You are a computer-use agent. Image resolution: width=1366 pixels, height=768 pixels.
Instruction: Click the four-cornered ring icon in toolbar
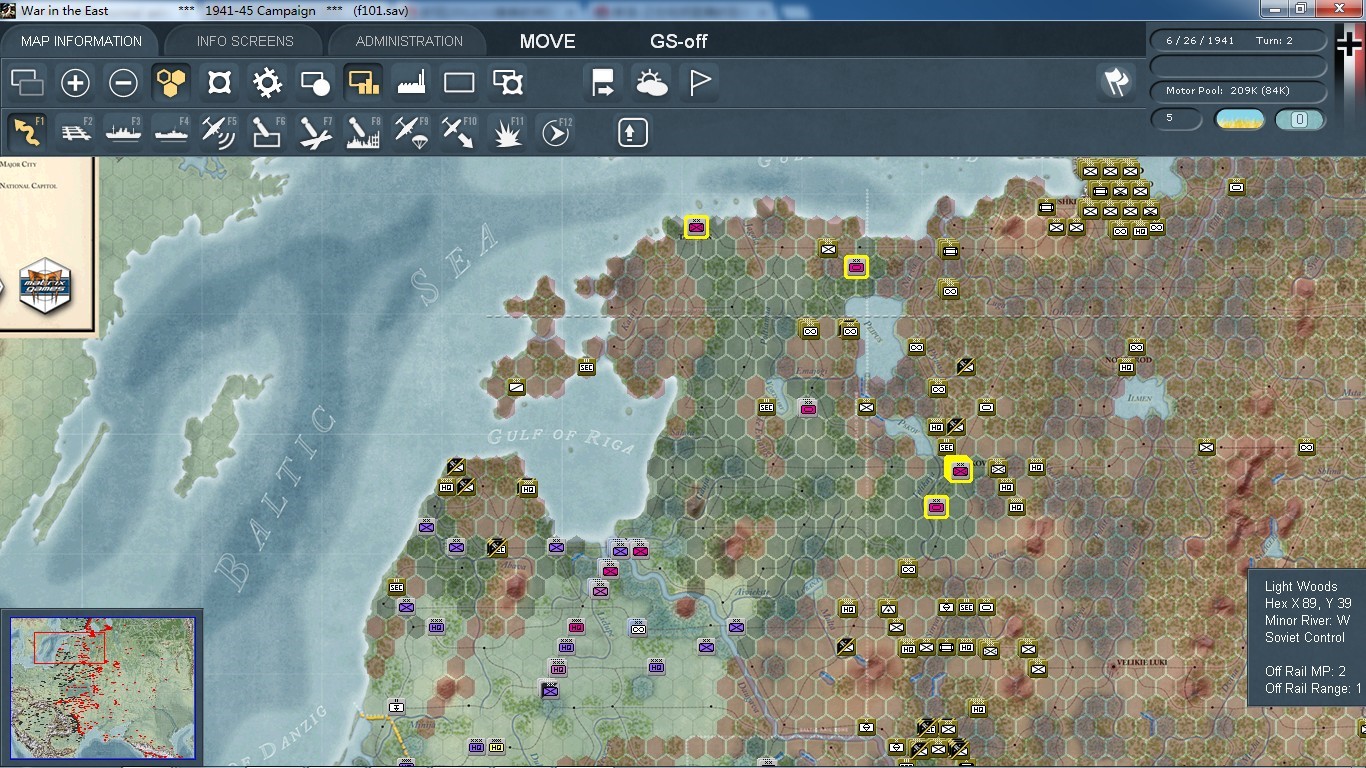point(220,83)
